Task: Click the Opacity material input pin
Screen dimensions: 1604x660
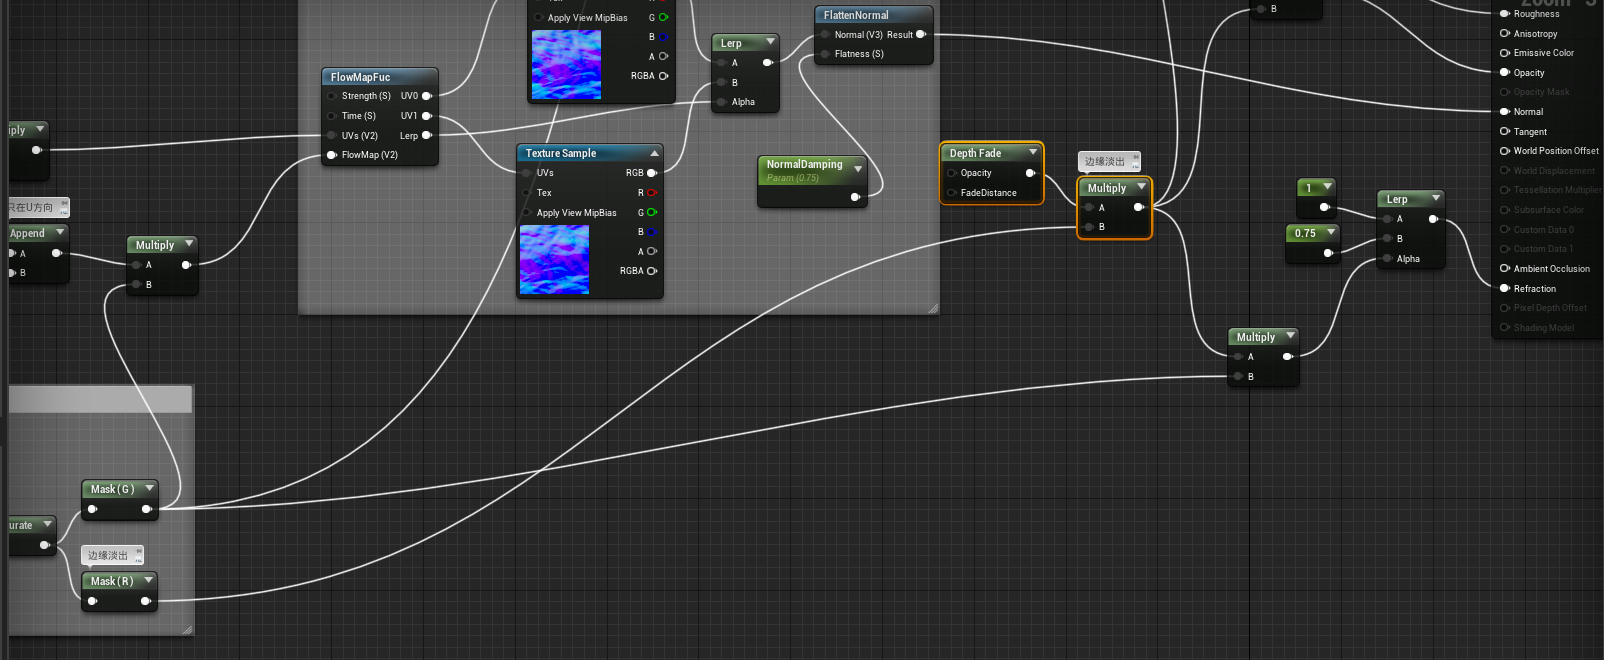Action: (1505, 72)
